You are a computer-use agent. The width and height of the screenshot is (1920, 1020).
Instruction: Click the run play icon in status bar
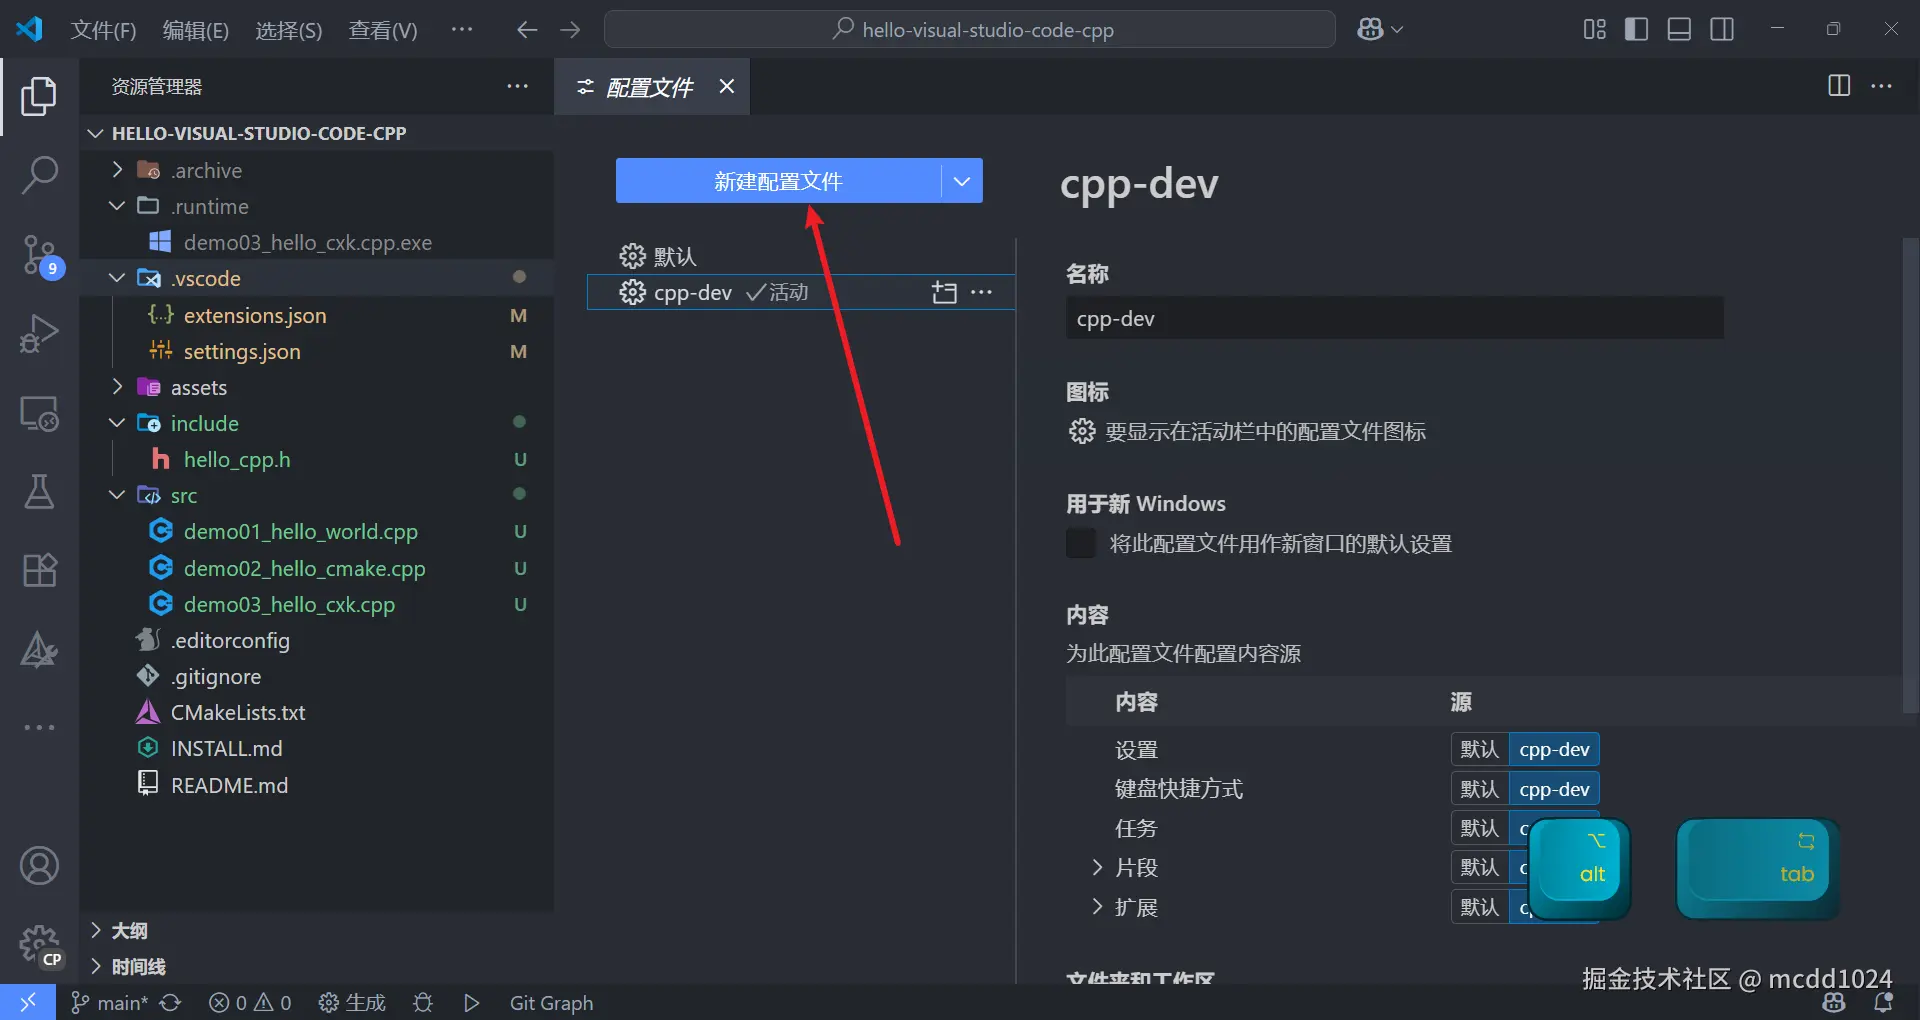click(472, 1002)
